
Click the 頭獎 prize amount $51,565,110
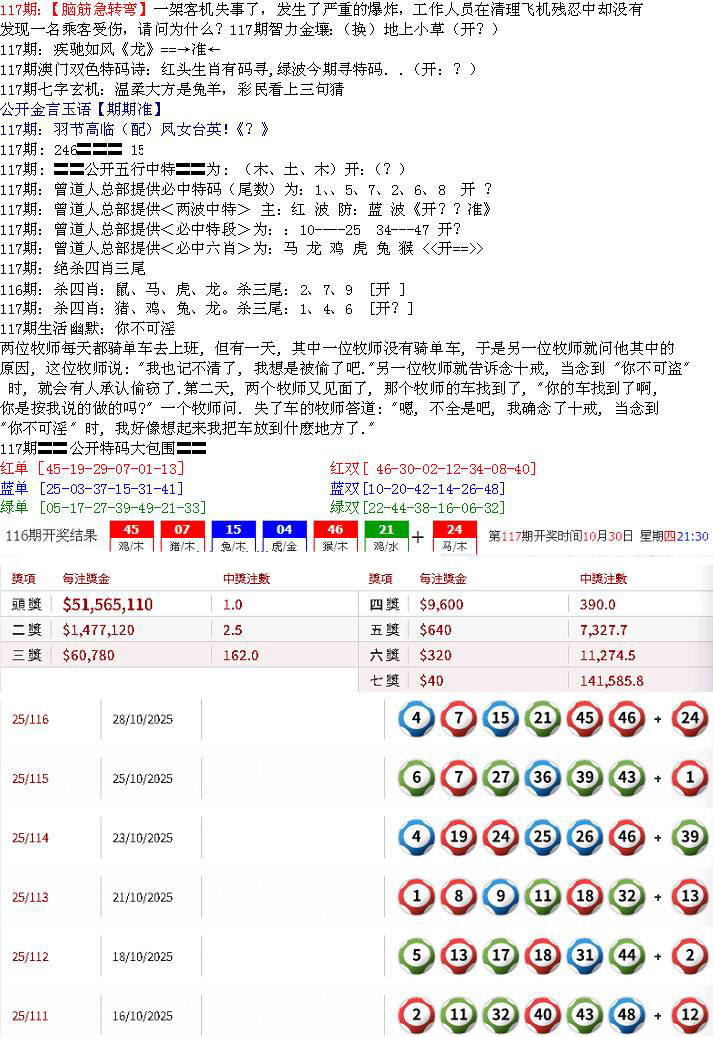[107, 604]
